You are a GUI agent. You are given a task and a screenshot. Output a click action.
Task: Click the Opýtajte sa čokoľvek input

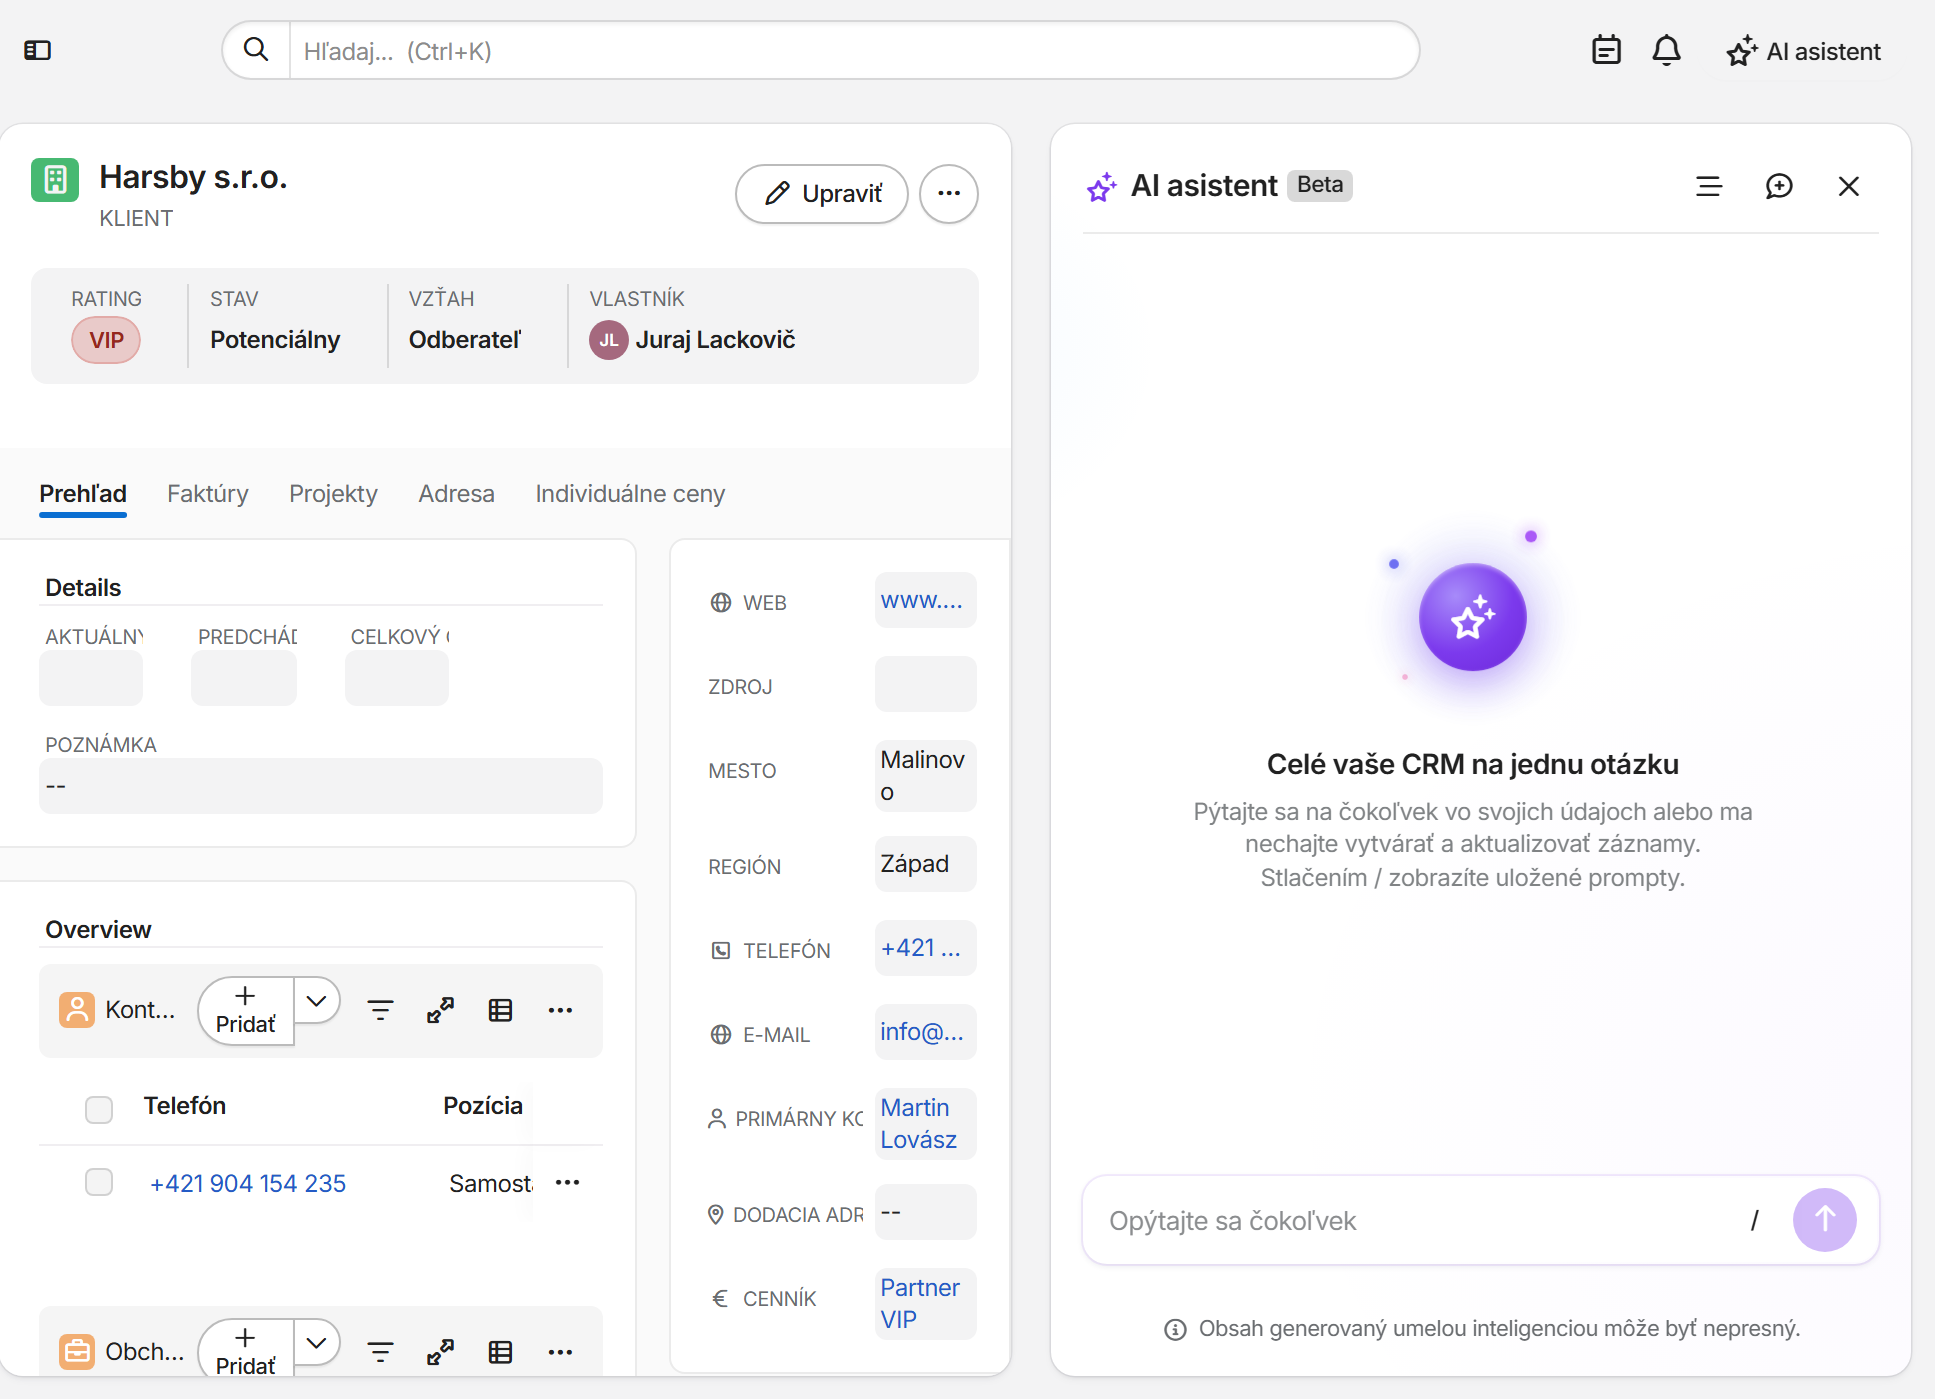pyautogui.click(x=1420, y=1221)
